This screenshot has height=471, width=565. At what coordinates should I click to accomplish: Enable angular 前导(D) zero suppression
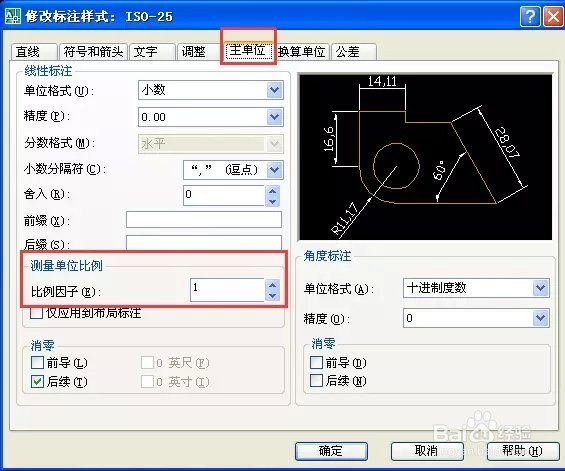click(316, 363)
